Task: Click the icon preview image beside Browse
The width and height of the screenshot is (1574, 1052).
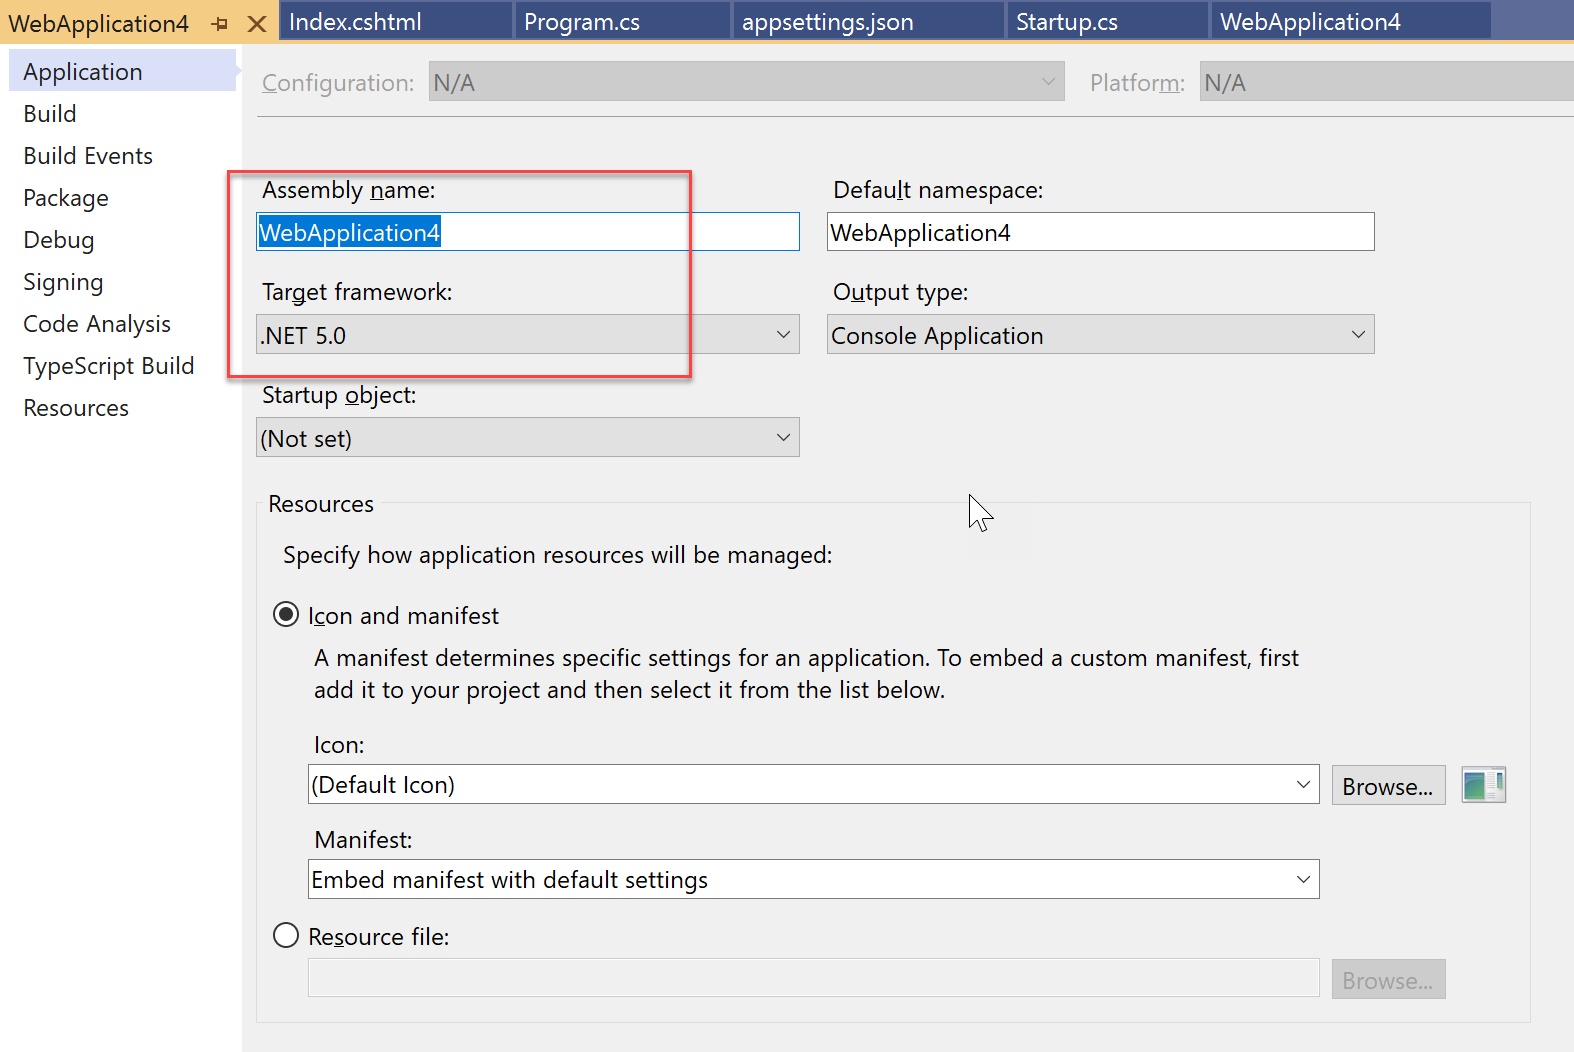Action: [x=1483, y=785]
